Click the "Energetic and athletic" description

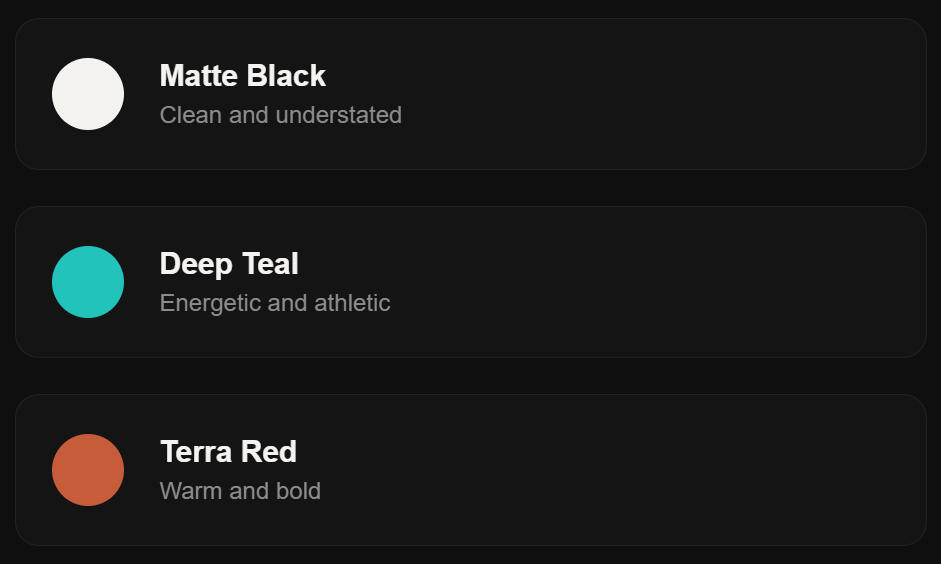pyautogui.click(x=275, y=303)
